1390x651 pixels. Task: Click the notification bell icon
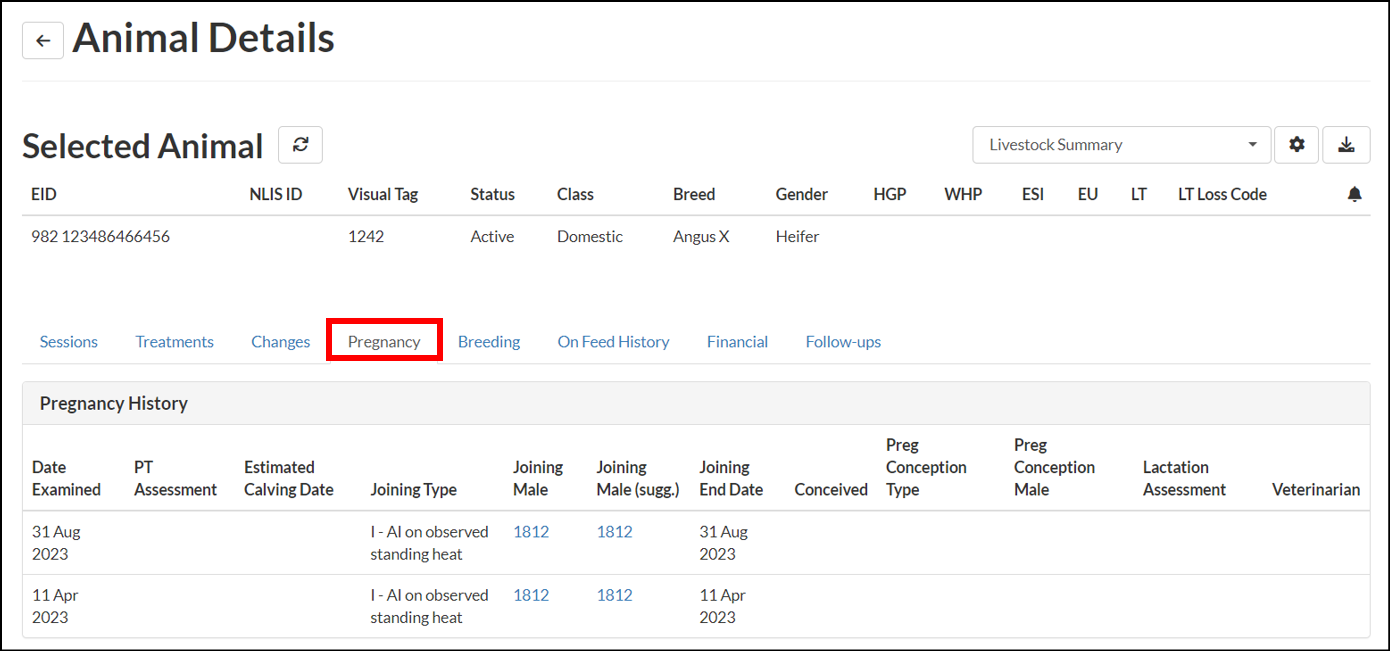pos(1354,195)
